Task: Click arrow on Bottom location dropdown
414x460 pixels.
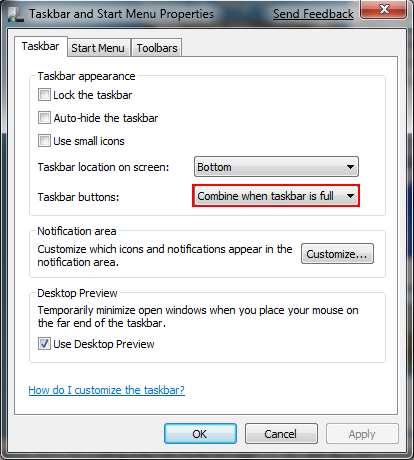Action: tap(350, 167)
